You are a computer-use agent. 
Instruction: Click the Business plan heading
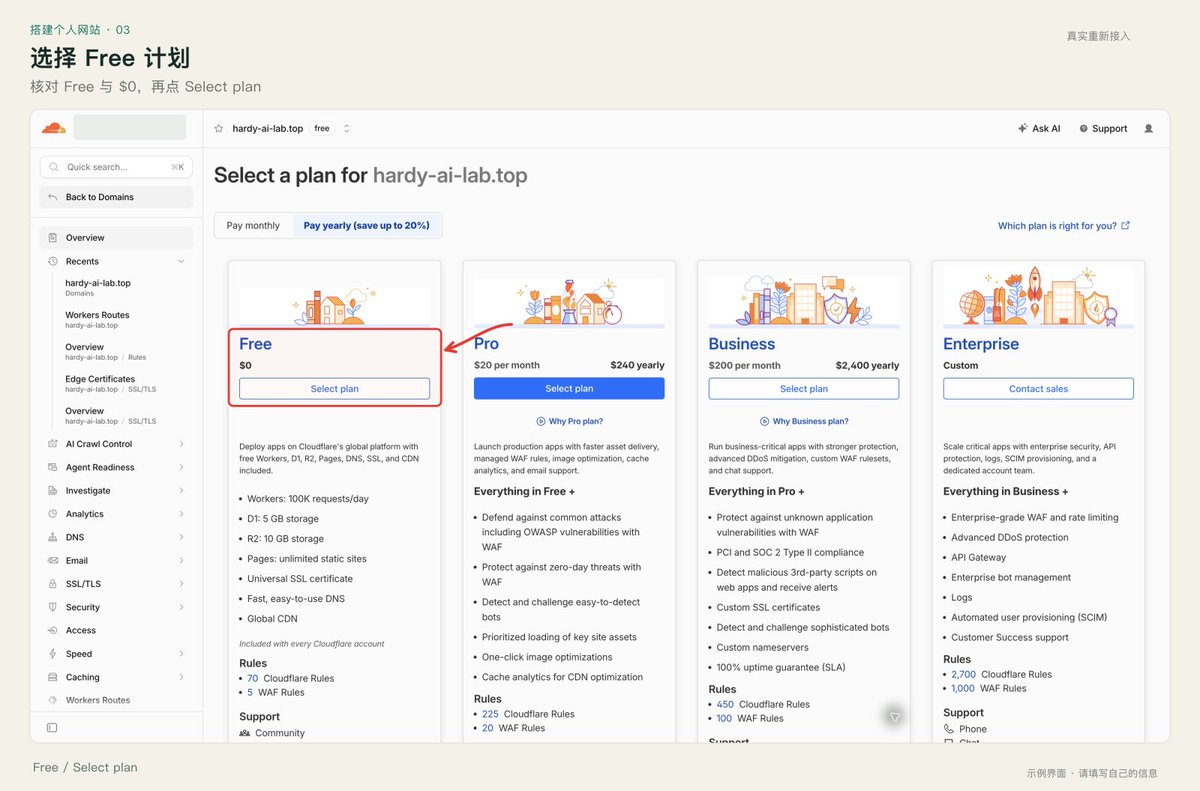742,344
